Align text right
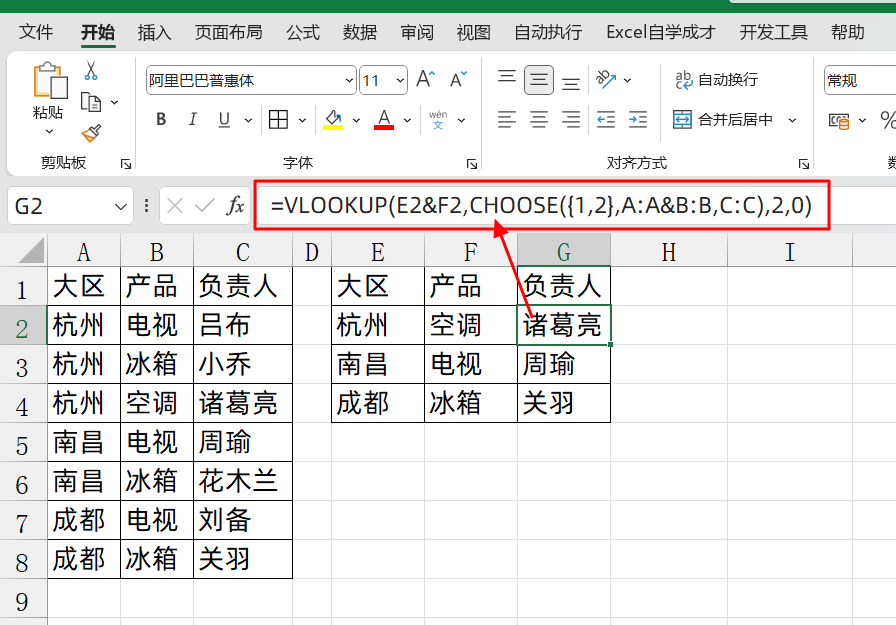Image resolution: width=896 pixels, height=625 pixels. coord(570,120)
